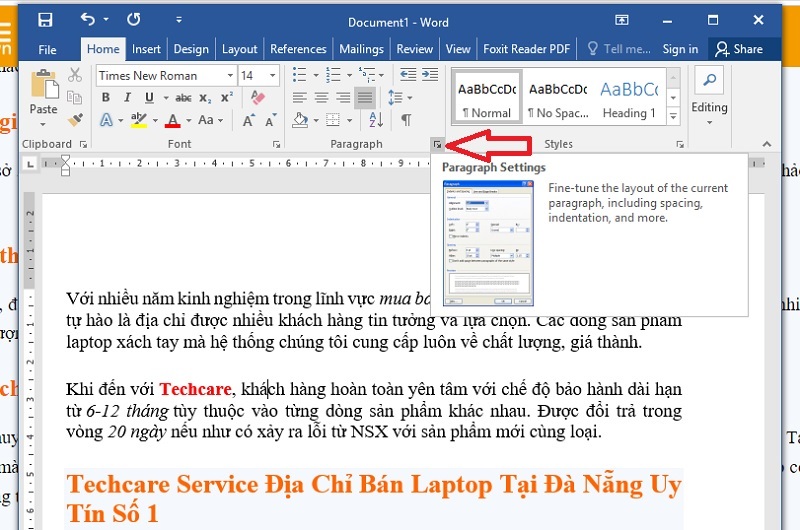Toggle italic formatting
The image size is (800, 530).
127,97
